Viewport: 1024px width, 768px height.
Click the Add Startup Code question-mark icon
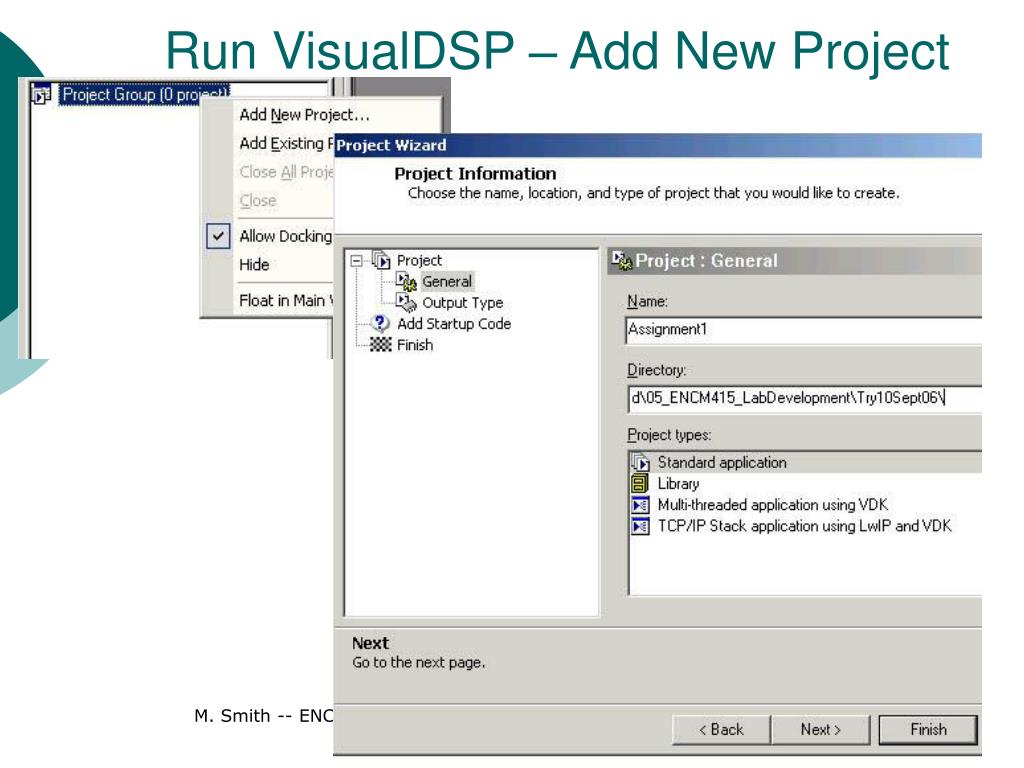[x=380, y=323]
